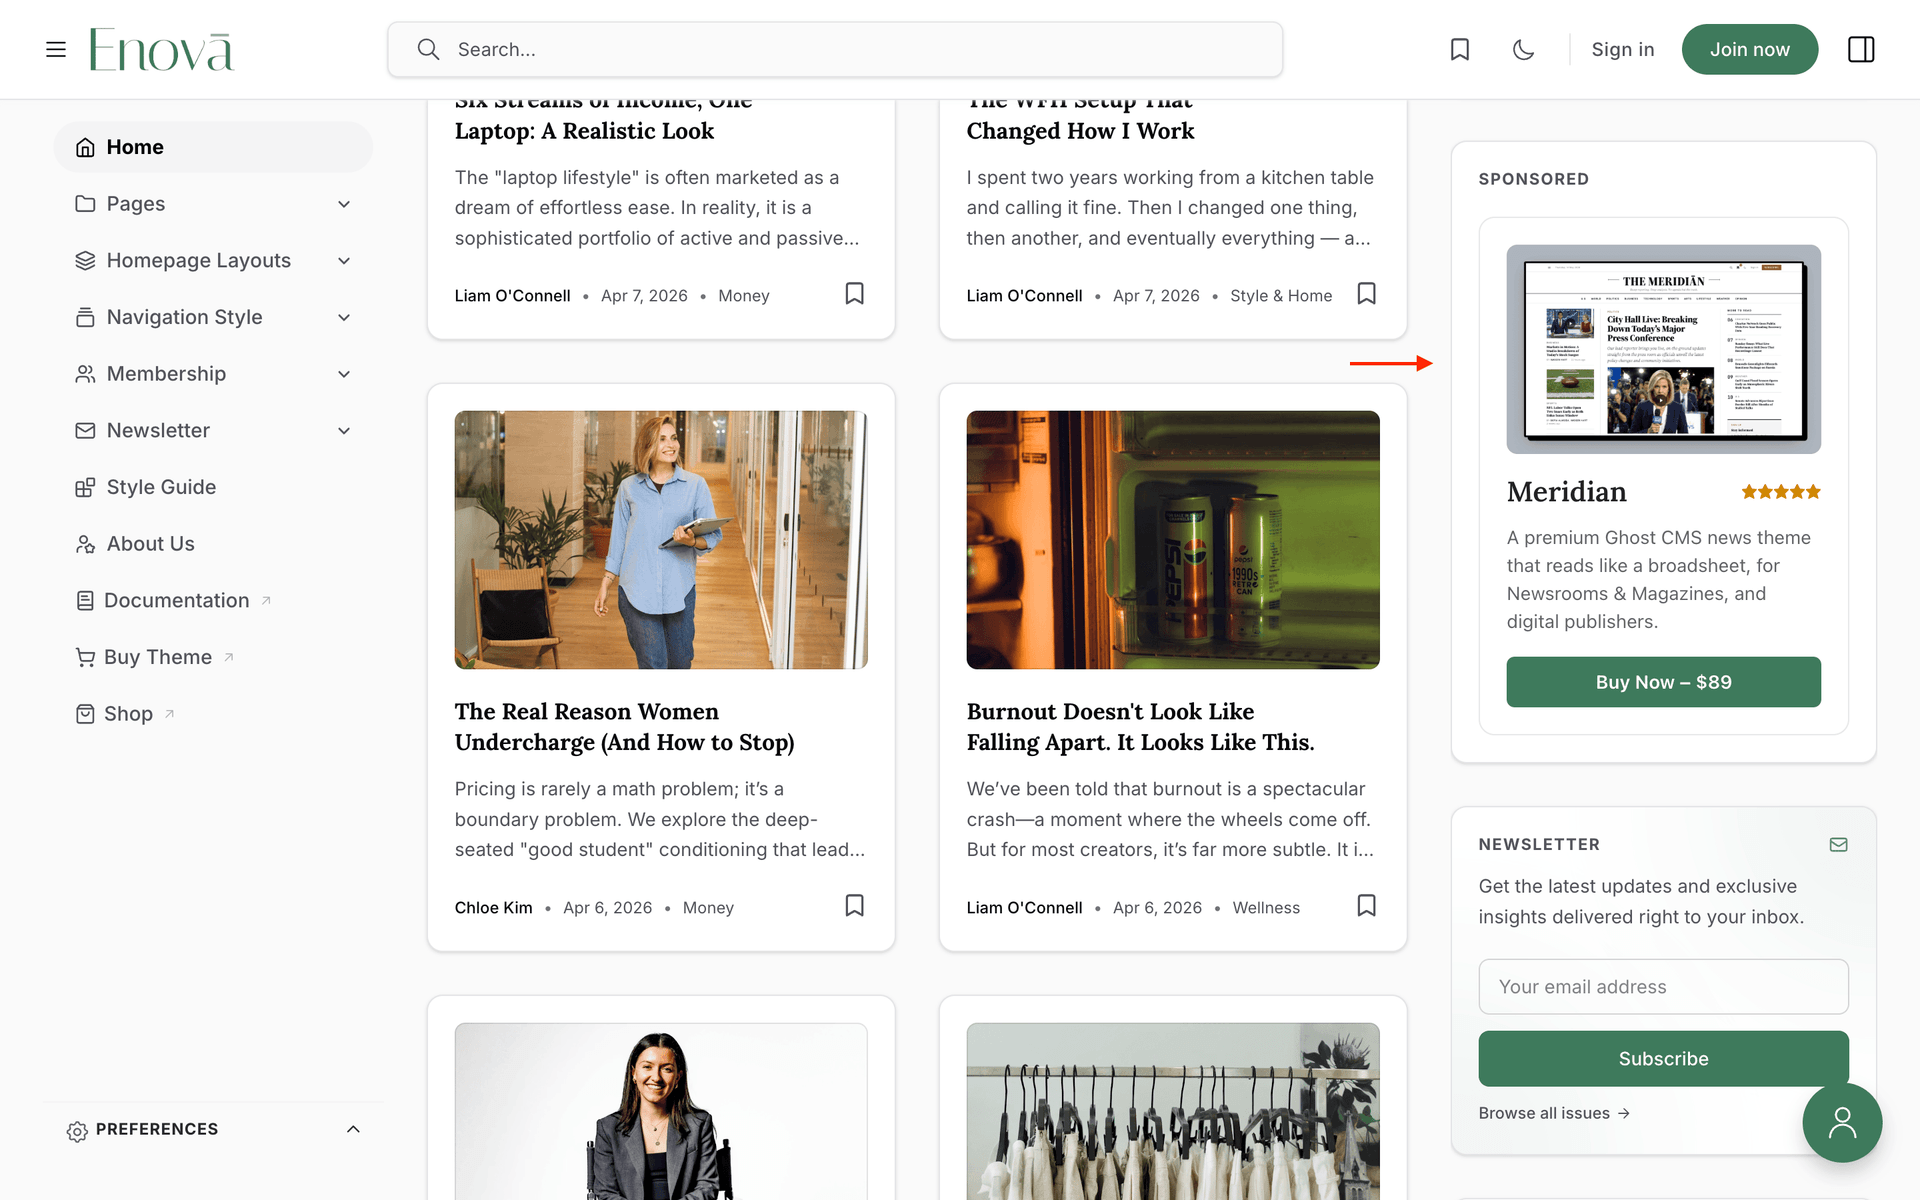Click the Search input field
Viewport: 1920px width, 1200px height.
pos(835,49)
